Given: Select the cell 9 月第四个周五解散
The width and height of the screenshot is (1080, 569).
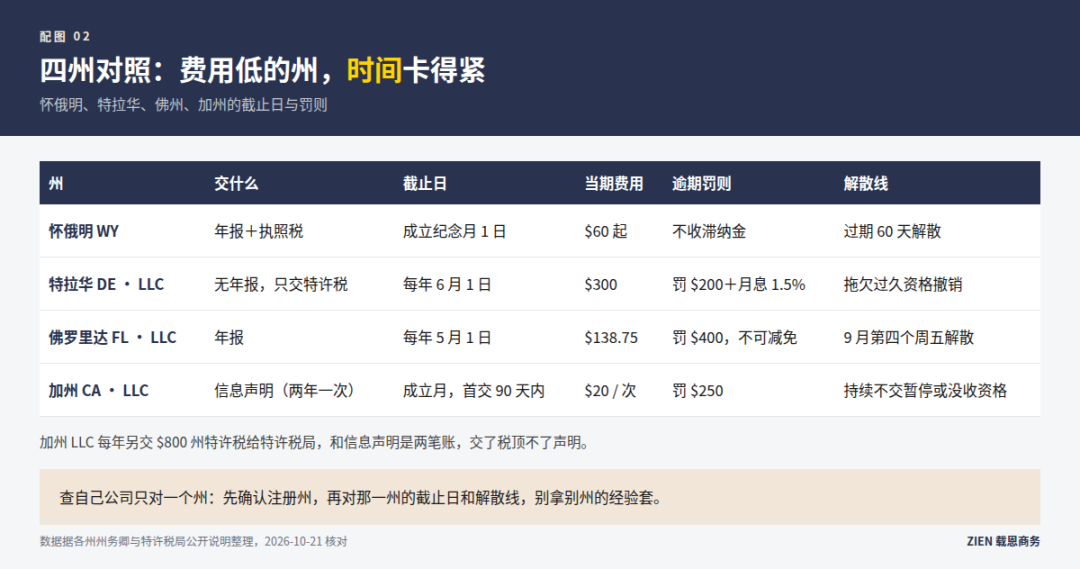Looking at the screenshot, I should (x=908, y=338).
